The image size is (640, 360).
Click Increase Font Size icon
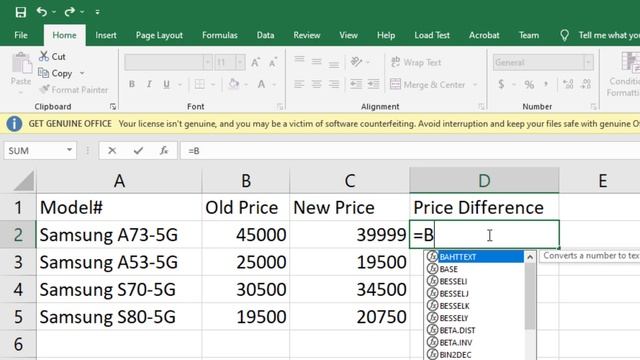click(x=256, y=62)
